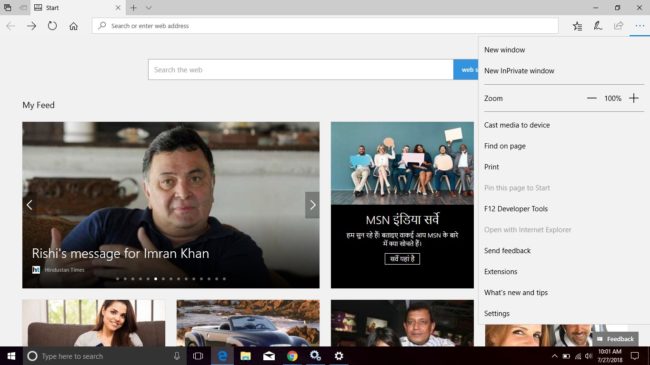Open Task View on taskbar
Viewport: 650px width, 365px height.
click(198, 356)
